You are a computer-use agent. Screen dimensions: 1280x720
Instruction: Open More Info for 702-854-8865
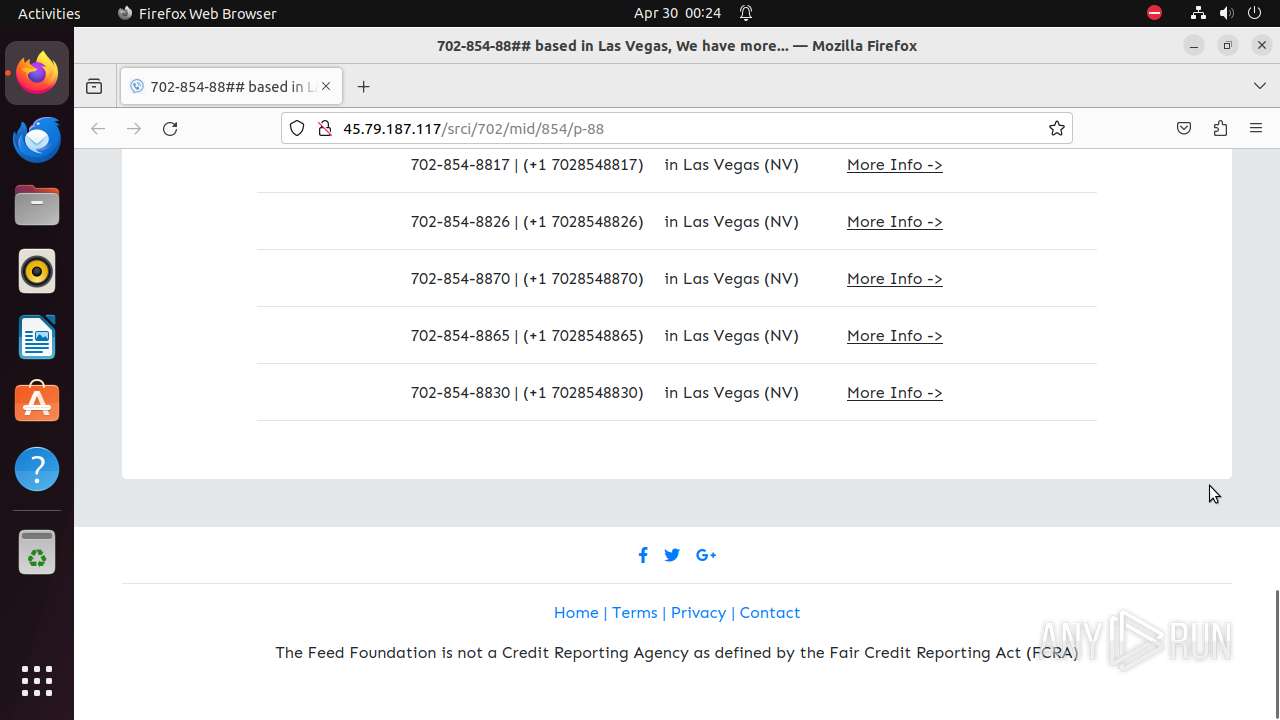click(x=894, y=335)
